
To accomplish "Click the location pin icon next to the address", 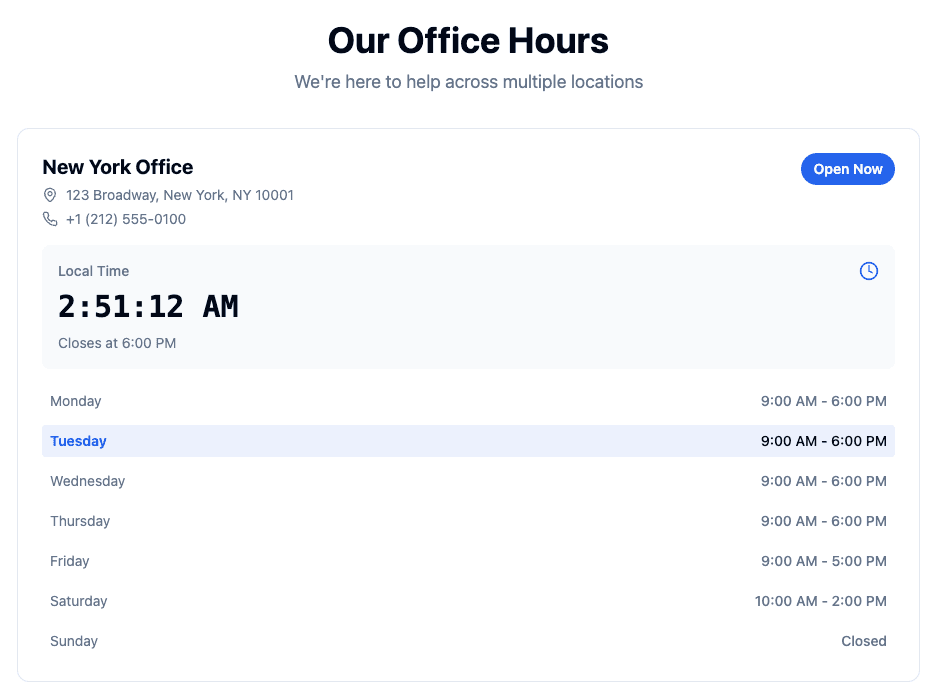I will coord(50,195).
